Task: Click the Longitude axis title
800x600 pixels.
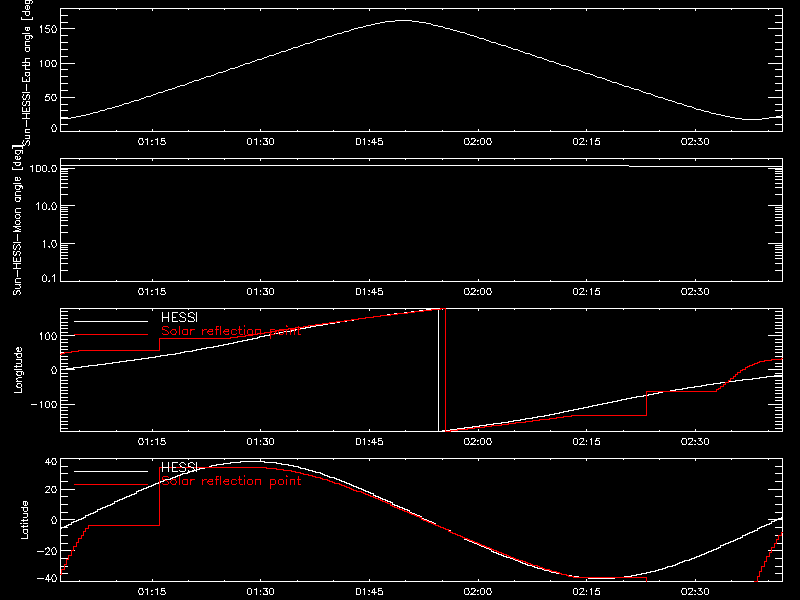Action: pos(18,370)
